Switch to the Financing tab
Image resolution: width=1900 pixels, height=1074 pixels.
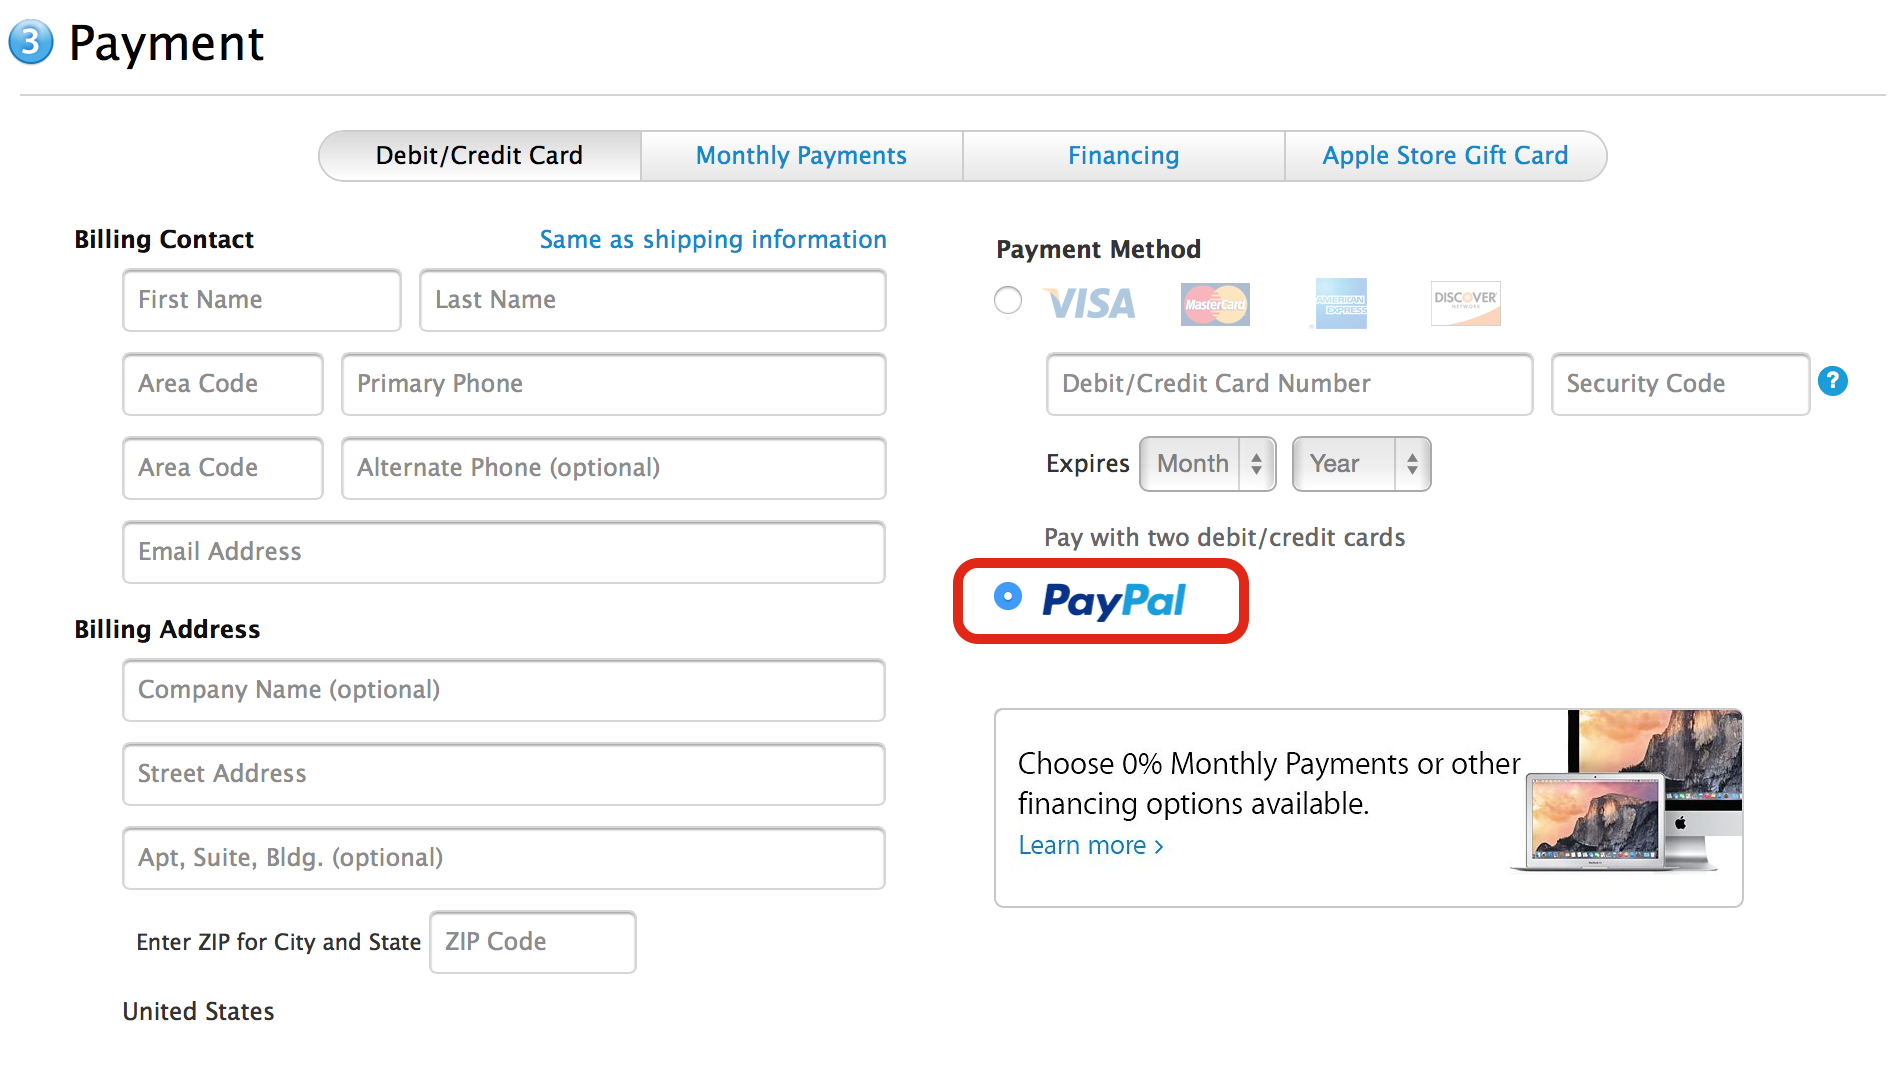pyautogui.click(x=1123, y=156)
